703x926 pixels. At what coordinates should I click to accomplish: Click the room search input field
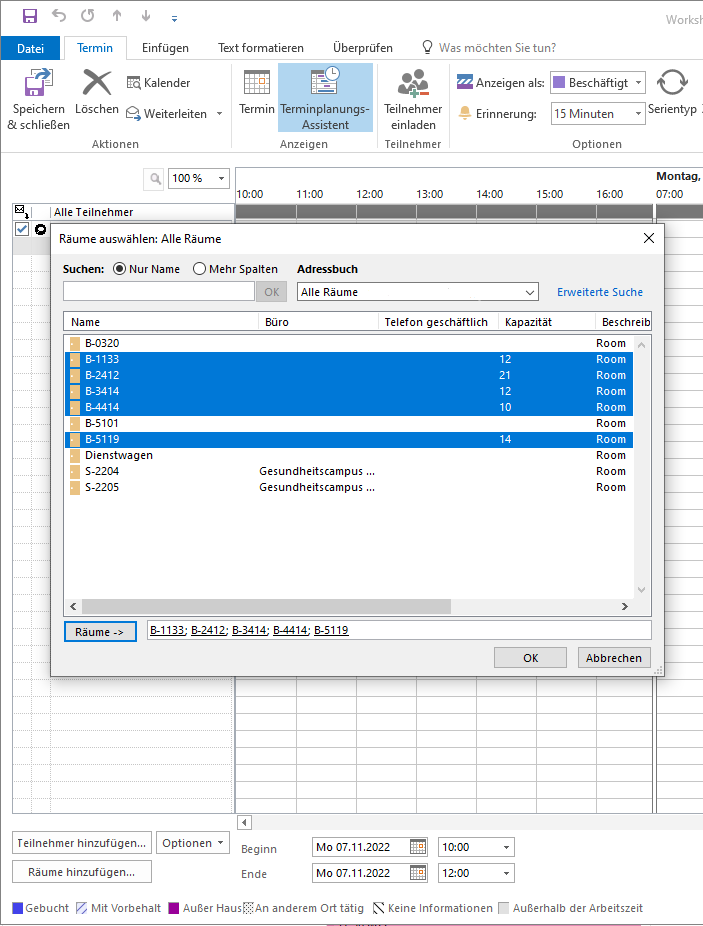[159, 292]
